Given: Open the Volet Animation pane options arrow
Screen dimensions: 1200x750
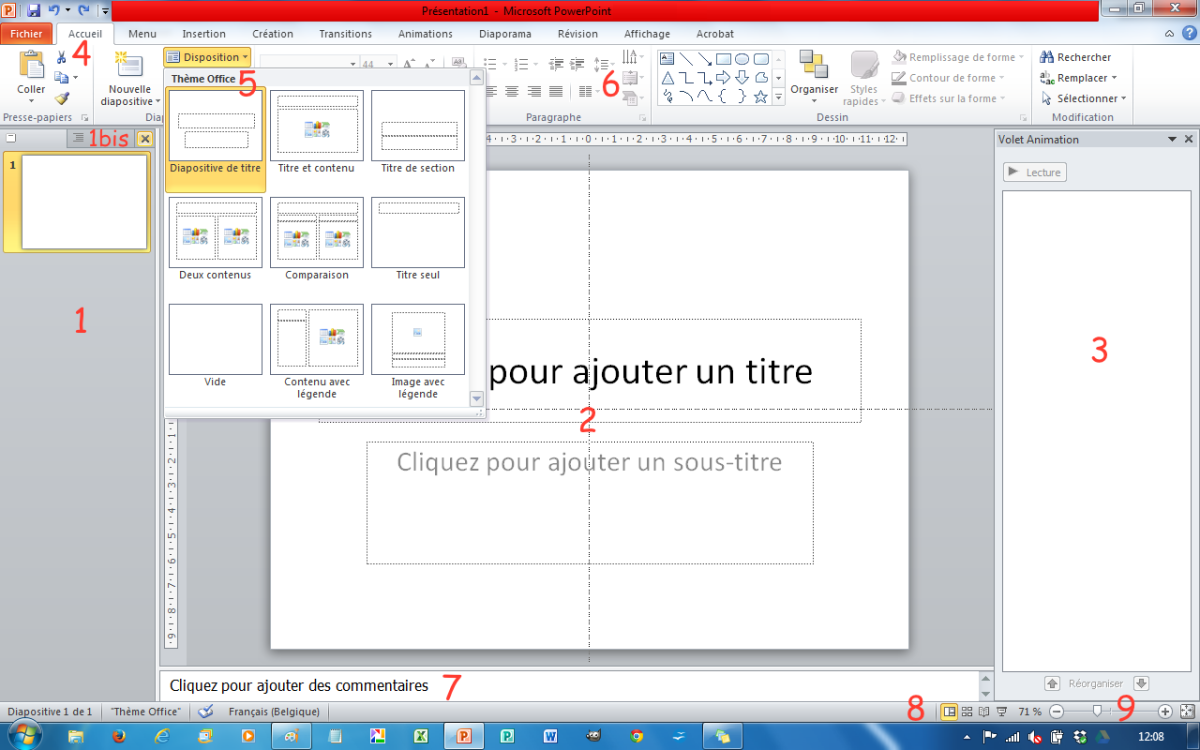Looking at the screenshot, I should pyautogui.click(x=1173, y=140).
